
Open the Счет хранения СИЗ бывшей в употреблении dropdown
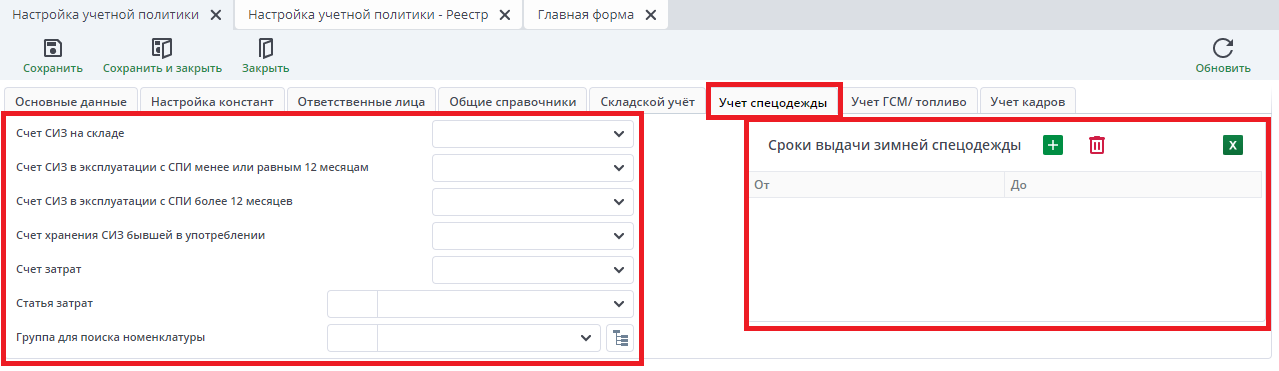tap(617, 236)
